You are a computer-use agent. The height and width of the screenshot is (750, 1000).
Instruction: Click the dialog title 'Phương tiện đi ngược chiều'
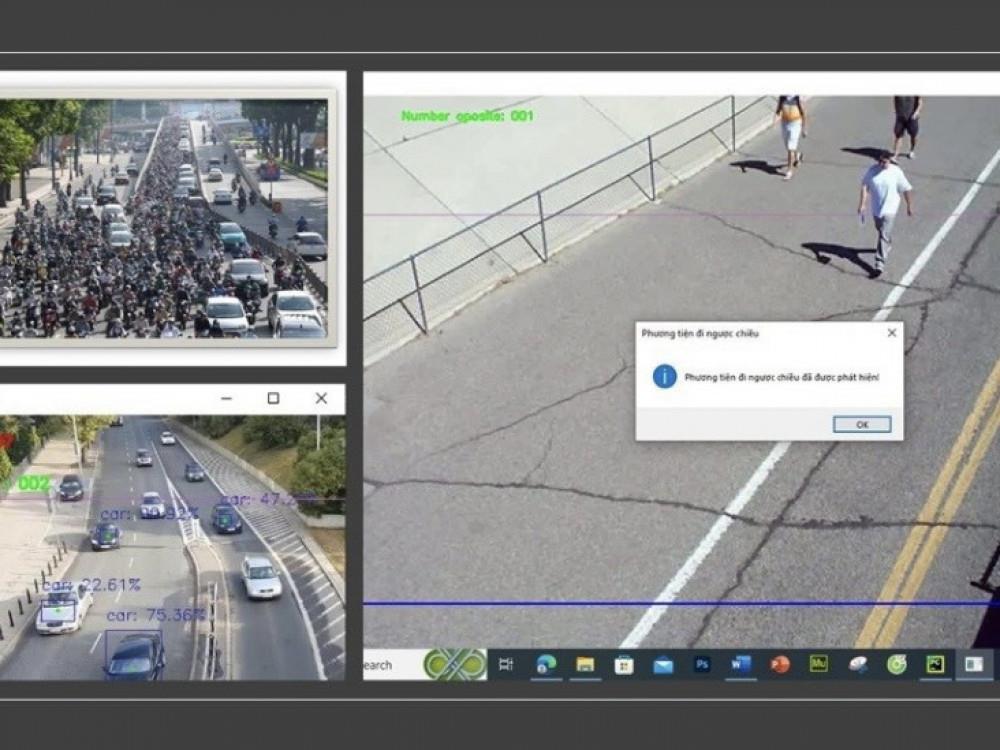pos(700,333)
